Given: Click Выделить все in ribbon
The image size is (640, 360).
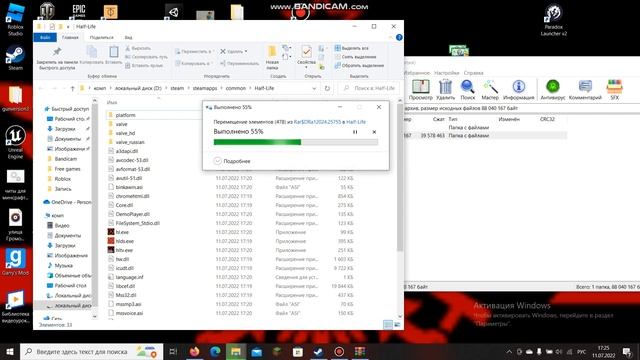Looking at the screenshot, I should pyautogui.click(x=351, y=48).
